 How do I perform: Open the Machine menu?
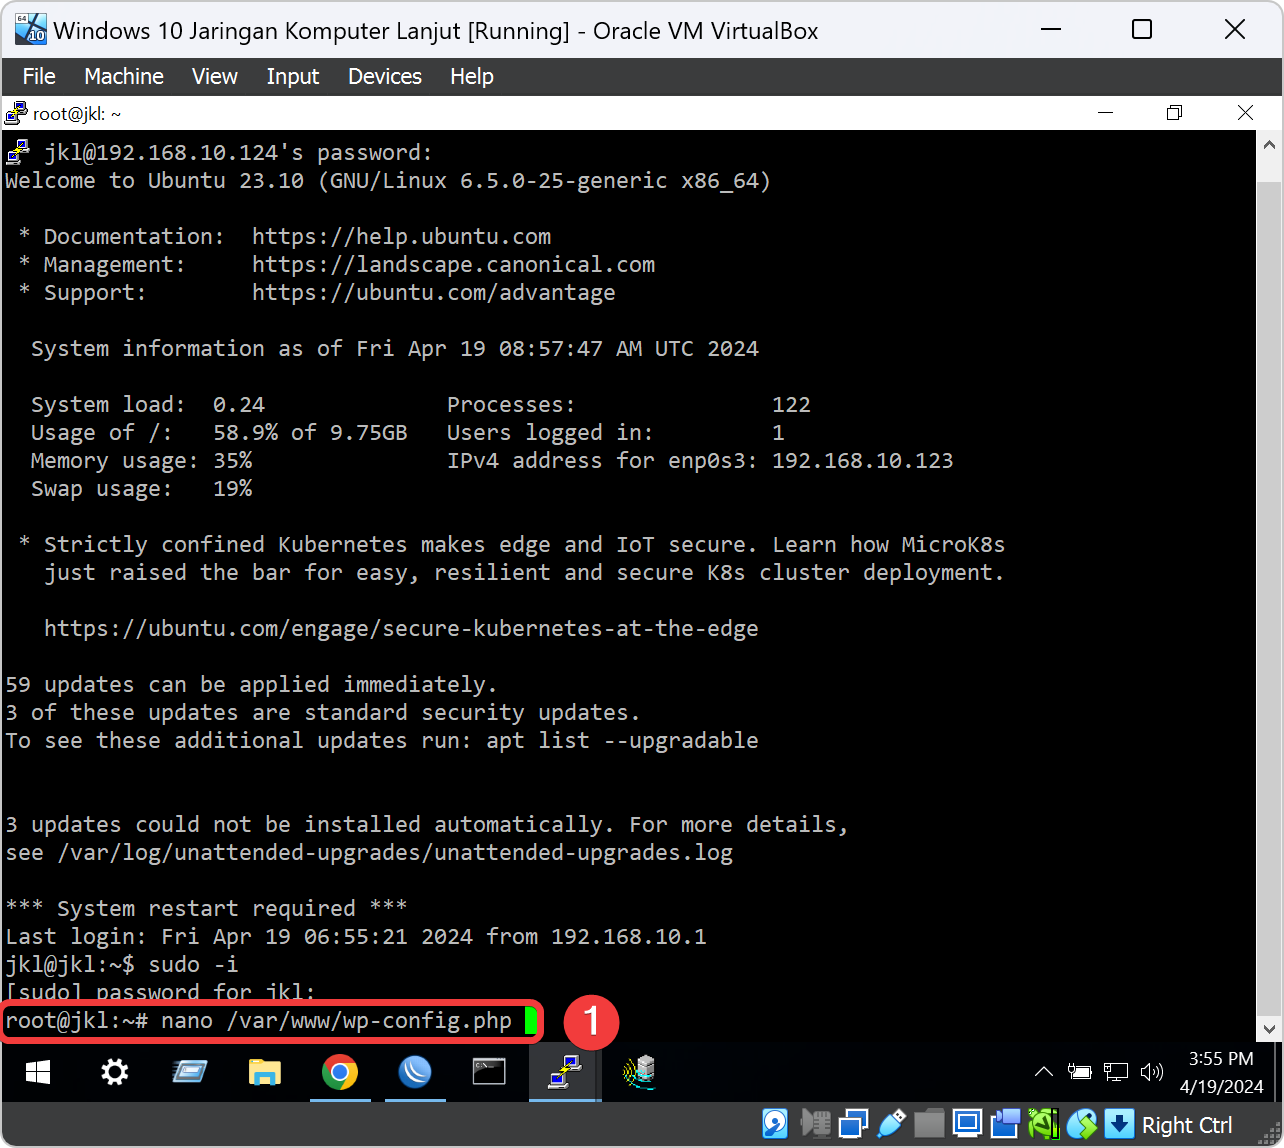coord(124,76)
